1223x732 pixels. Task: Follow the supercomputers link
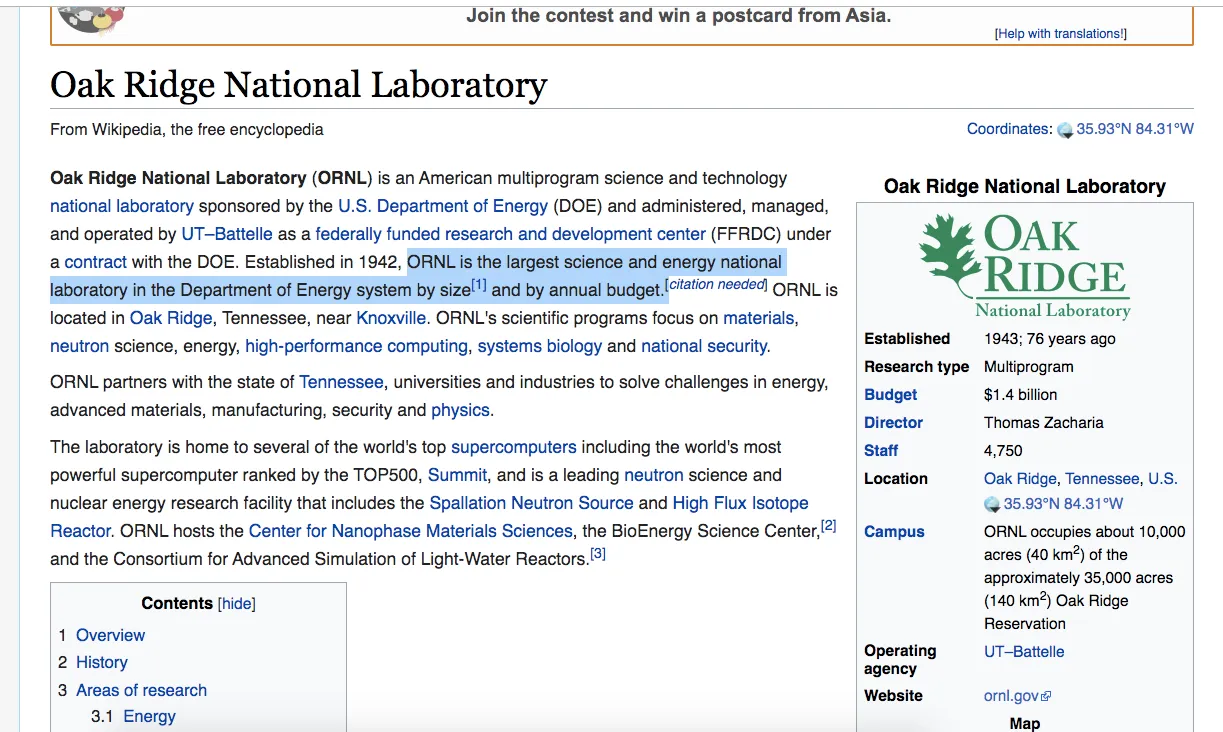(514, 447)
